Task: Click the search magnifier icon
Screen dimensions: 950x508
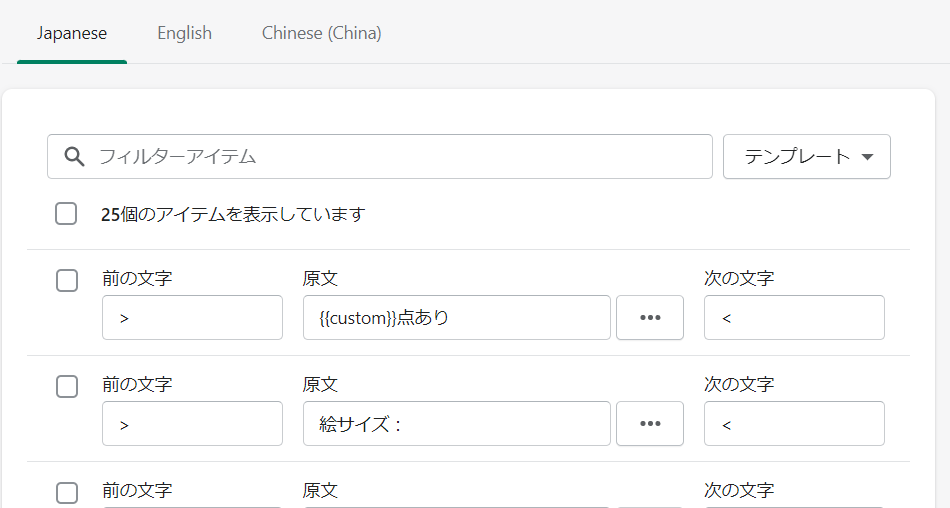Action: [73, 157]
